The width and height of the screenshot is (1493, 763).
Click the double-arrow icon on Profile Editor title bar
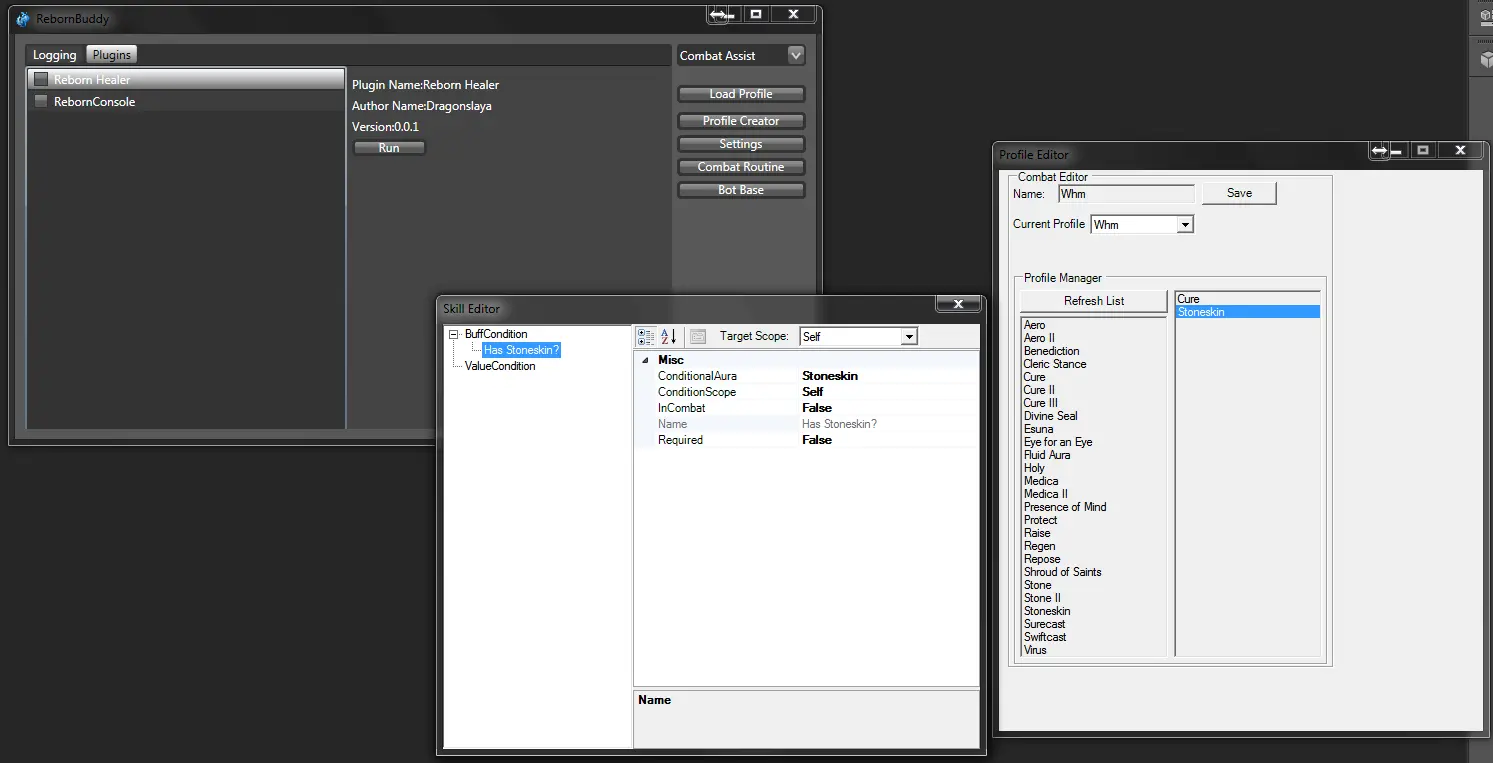coord(1379,150)
